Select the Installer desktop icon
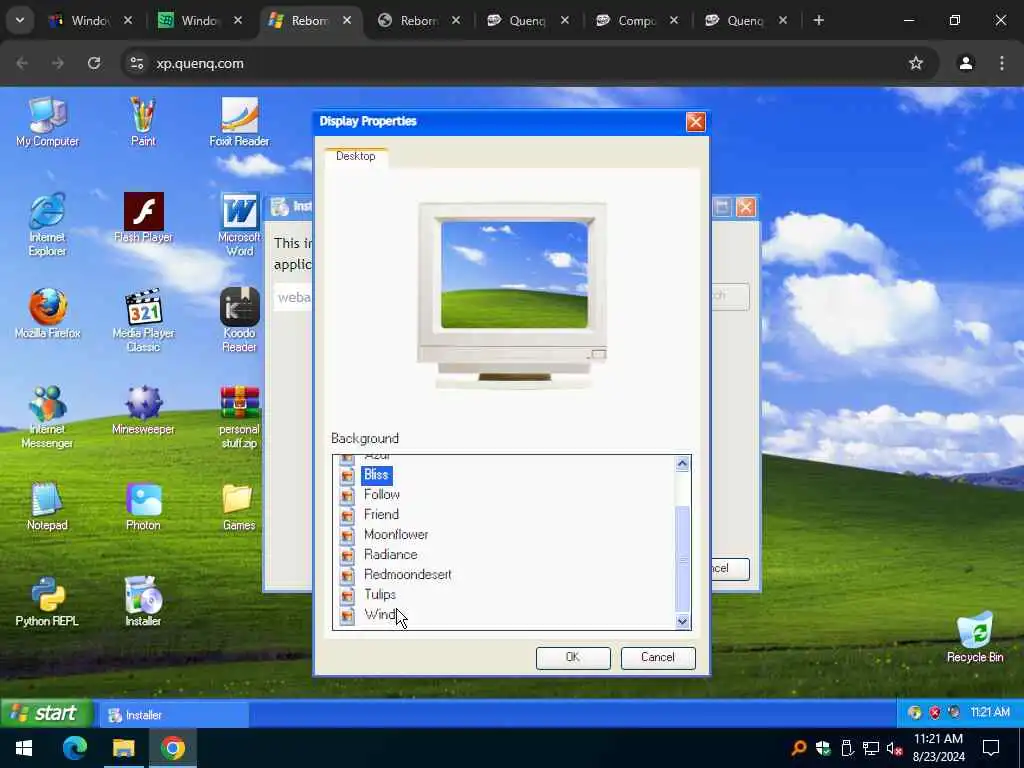The width and height of the screenshot is (1024, 768). tap(143, 601)
